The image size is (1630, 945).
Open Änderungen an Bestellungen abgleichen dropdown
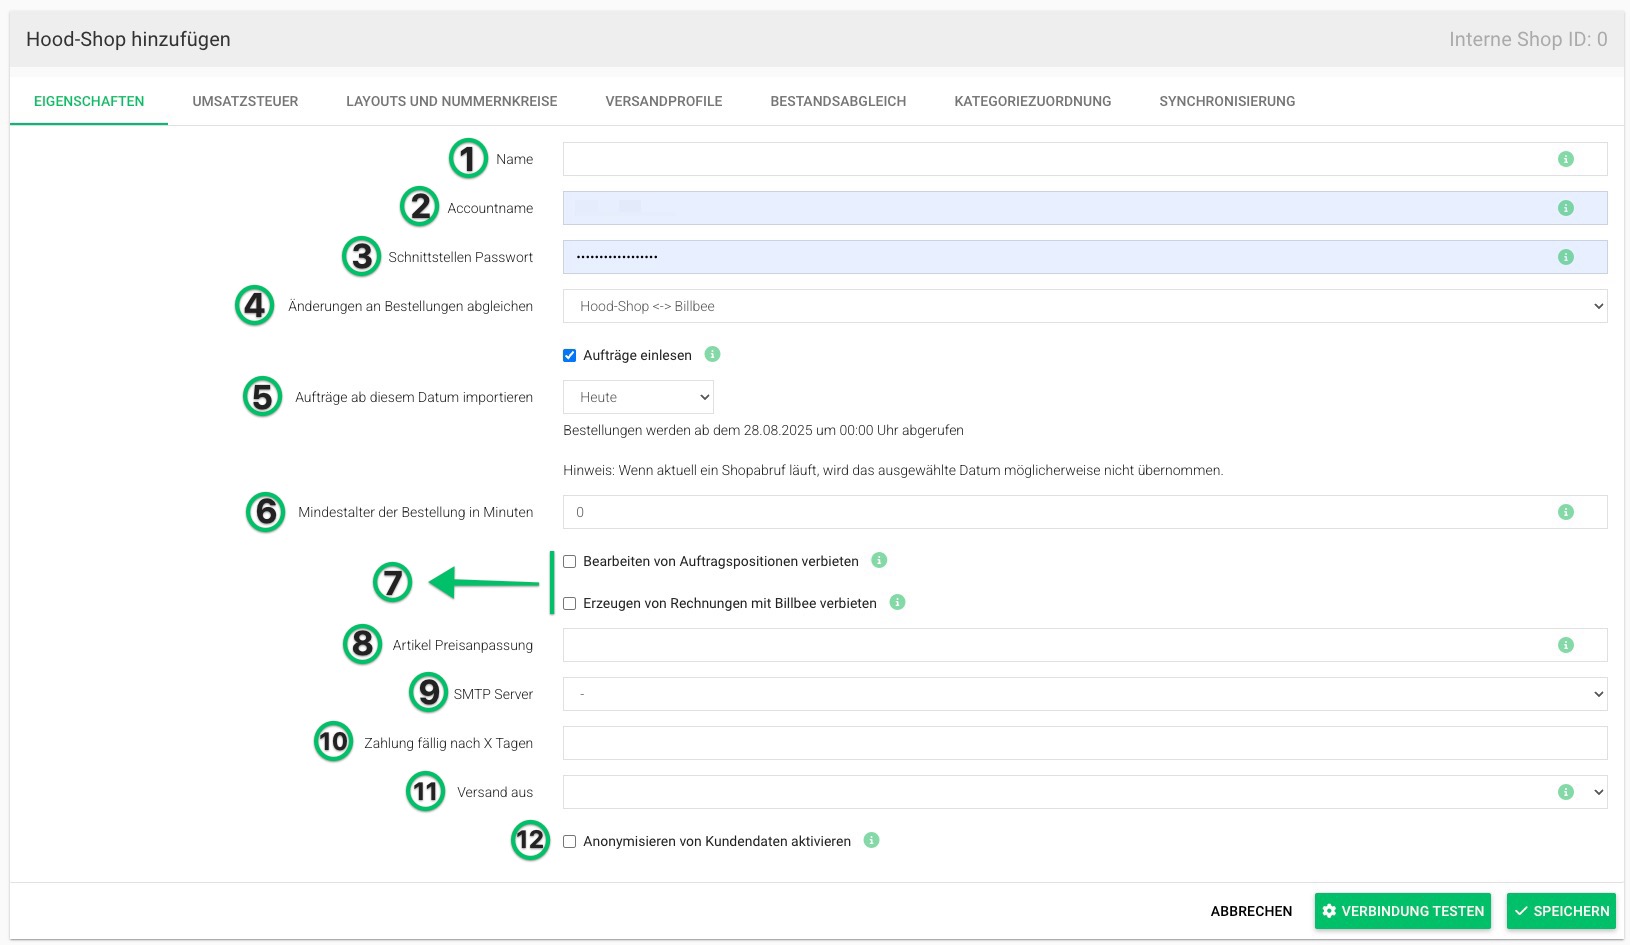(x=1085, y=306)
